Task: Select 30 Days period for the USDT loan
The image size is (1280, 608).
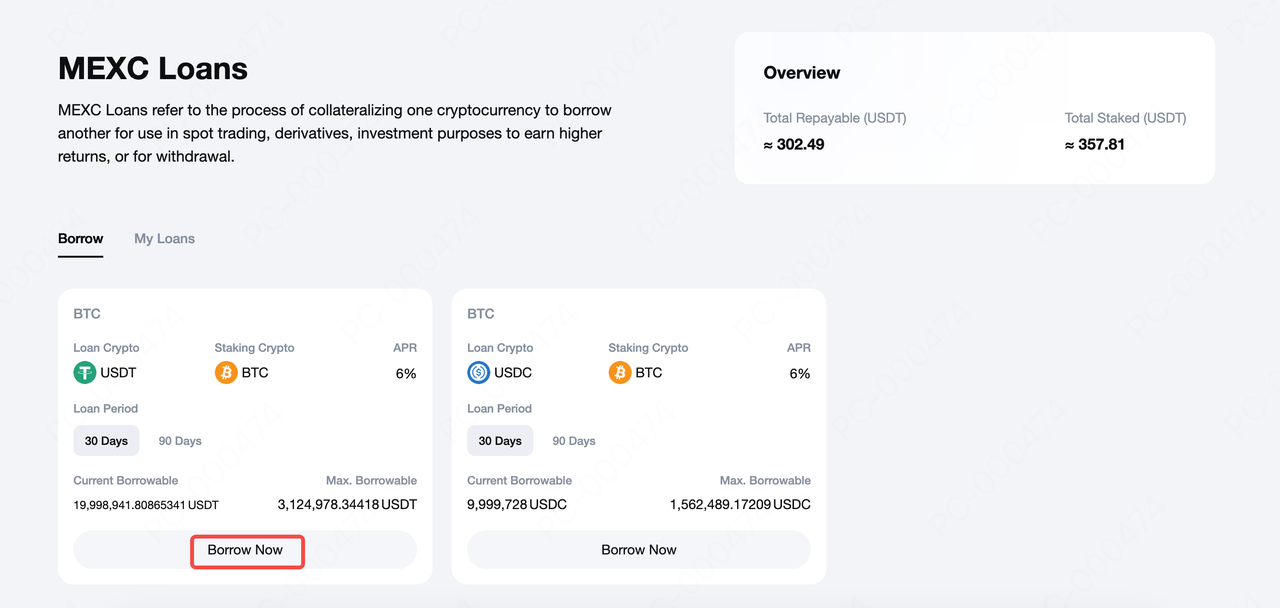Action: [x=106, y=441]
